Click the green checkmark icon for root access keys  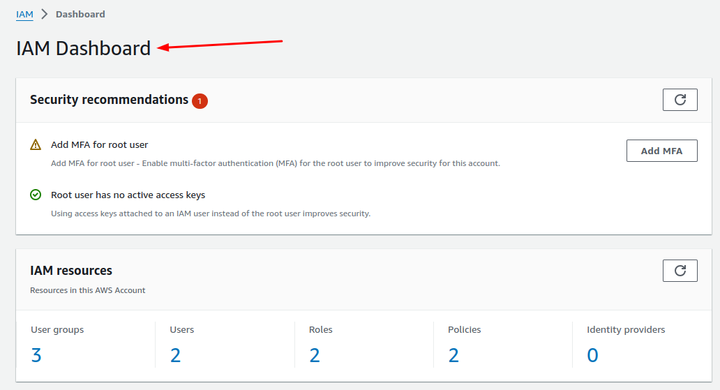(35, 195)
